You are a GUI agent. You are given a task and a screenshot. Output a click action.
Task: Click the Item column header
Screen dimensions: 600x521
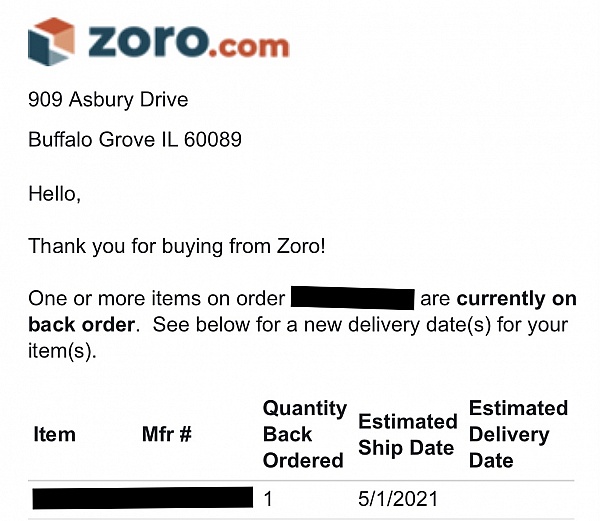54,435
